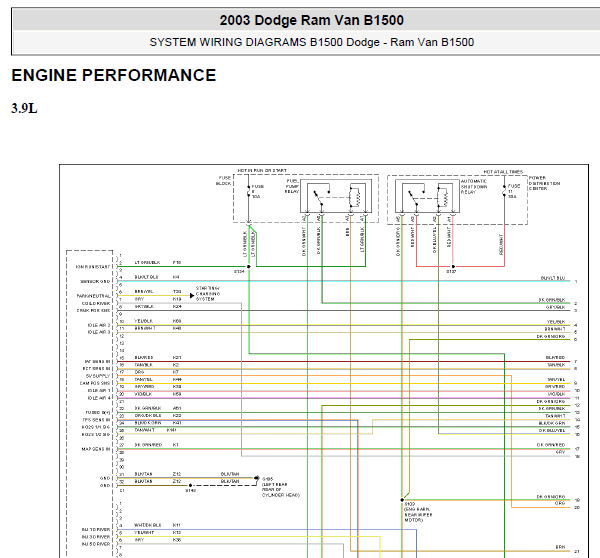Click the 'HOT IN RUN OR START' label

(x=262, y=170)
